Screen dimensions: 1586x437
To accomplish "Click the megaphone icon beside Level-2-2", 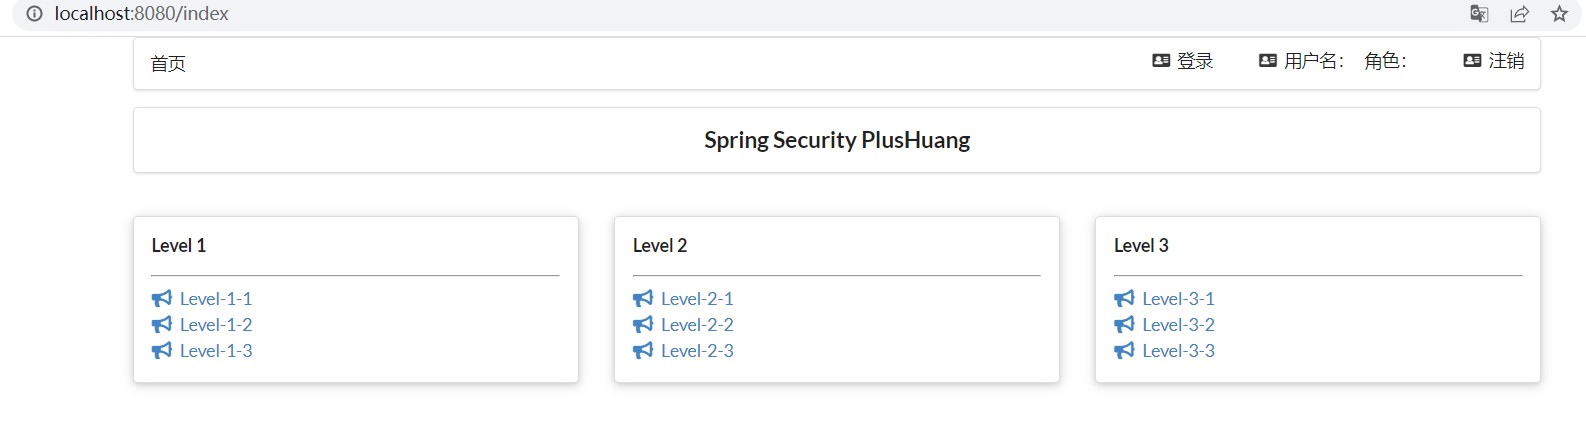I will pyautogui.click(x=643, y=325).
